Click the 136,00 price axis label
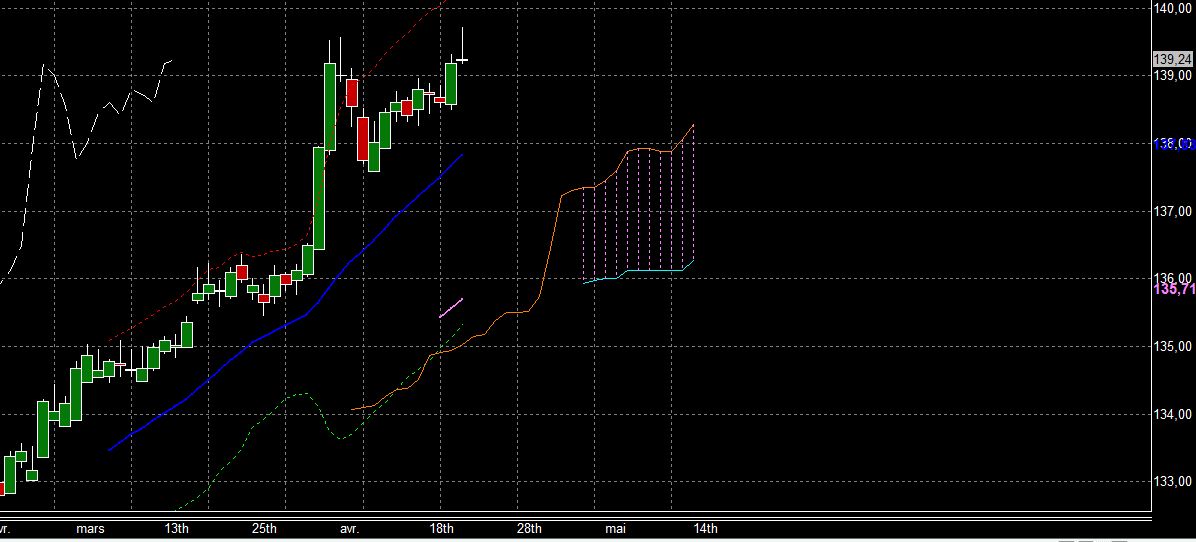This screenshot has width=1196, height=542. (x=1174, y=278)
